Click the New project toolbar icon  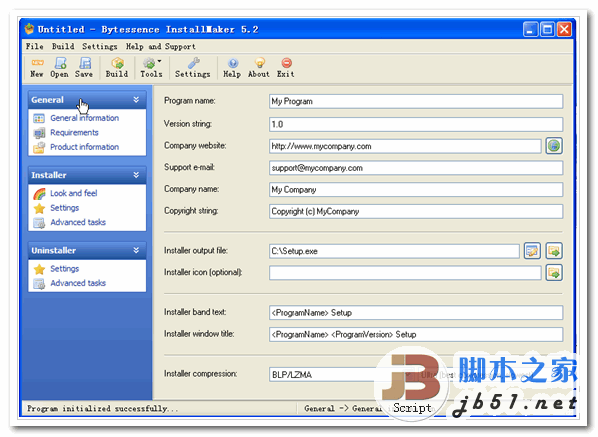pyautogui.click(x=37, y=67)
